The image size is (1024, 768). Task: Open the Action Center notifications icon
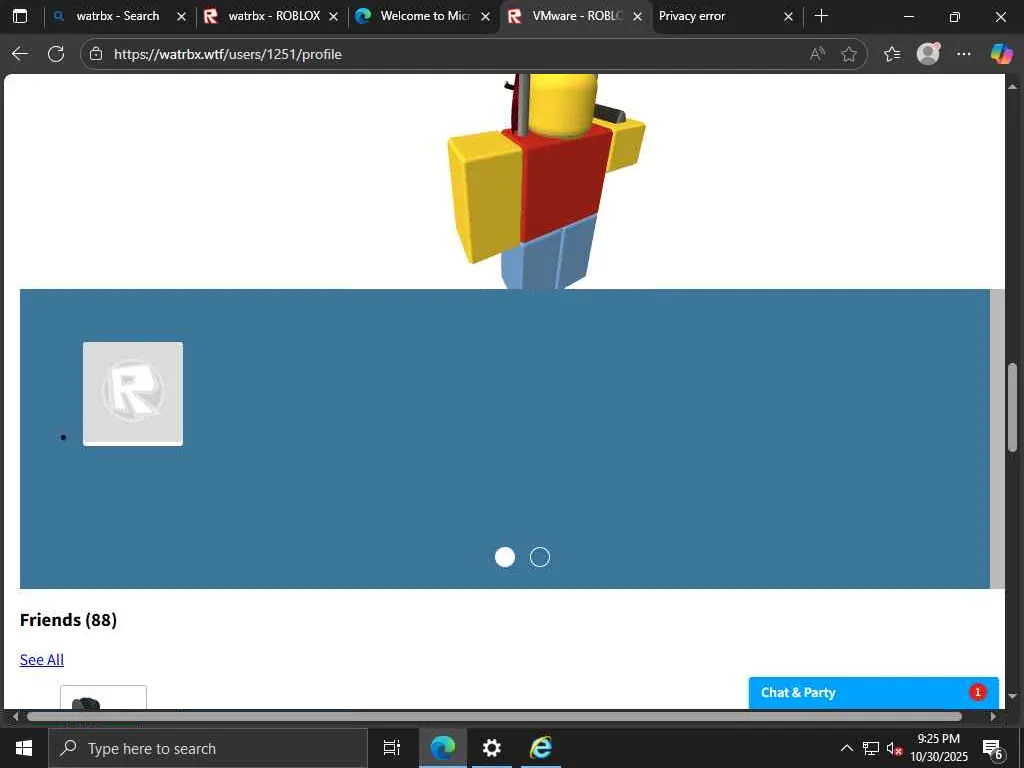[992, 749]
